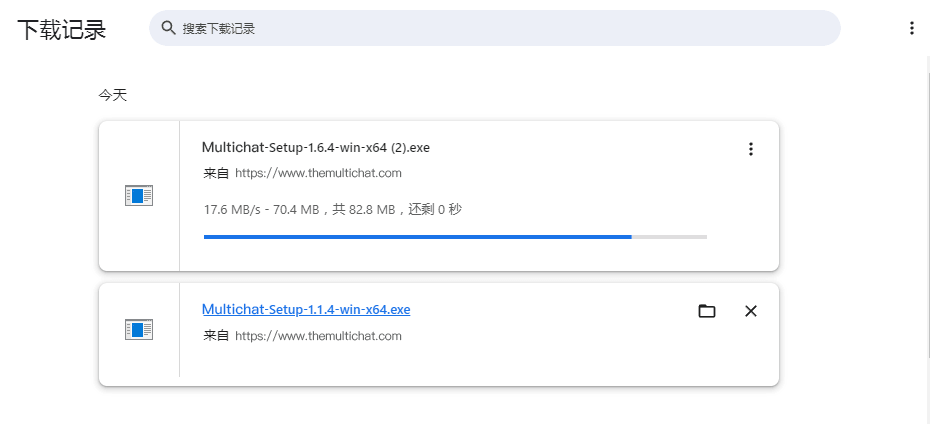
Task: Open the Multichat-Setup-1.1.4-win-x64.exe file link
Action: (x=306, y=309)
